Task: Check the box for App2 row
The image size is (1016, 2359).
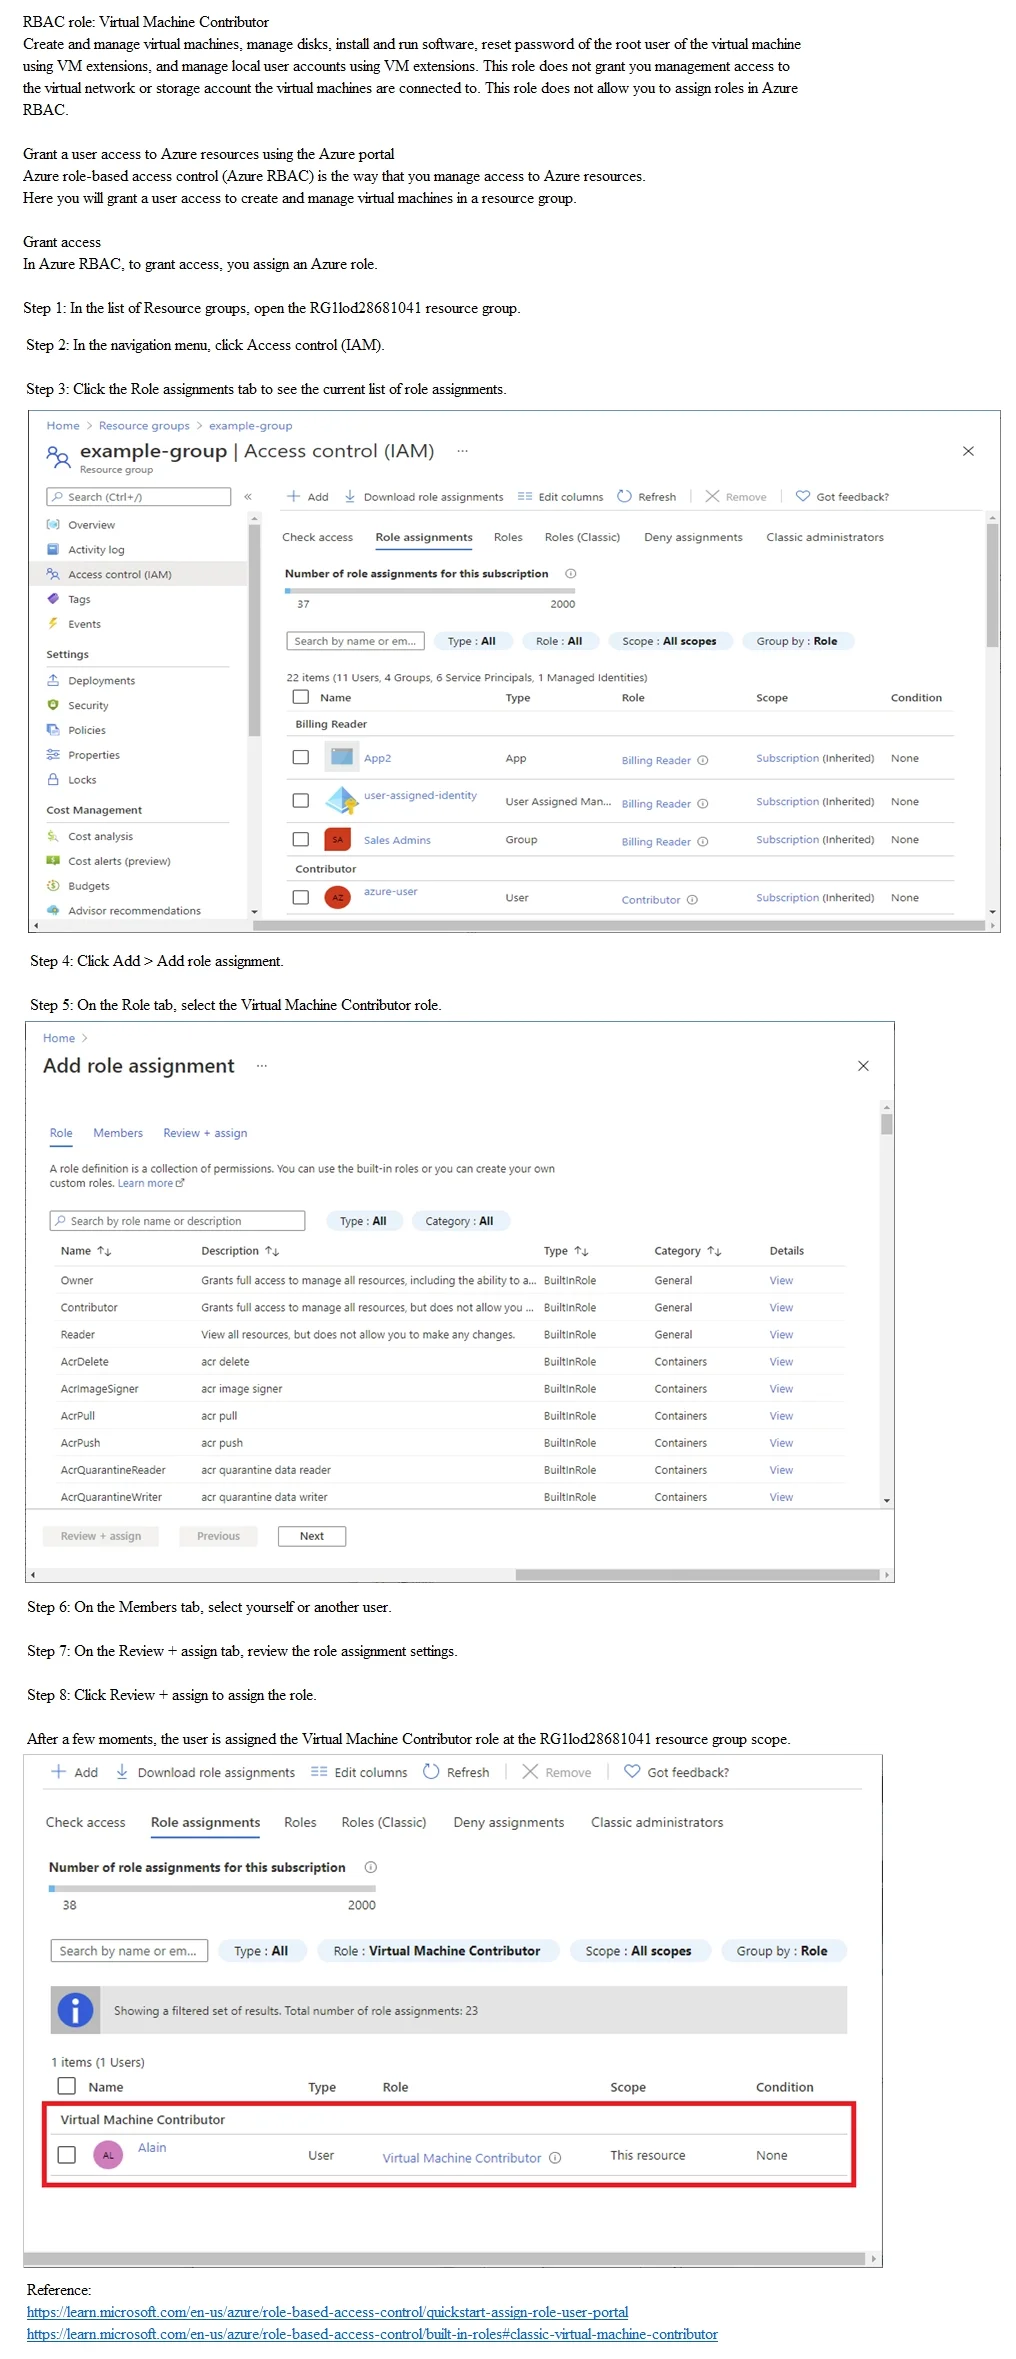Action: coord(300,757)
